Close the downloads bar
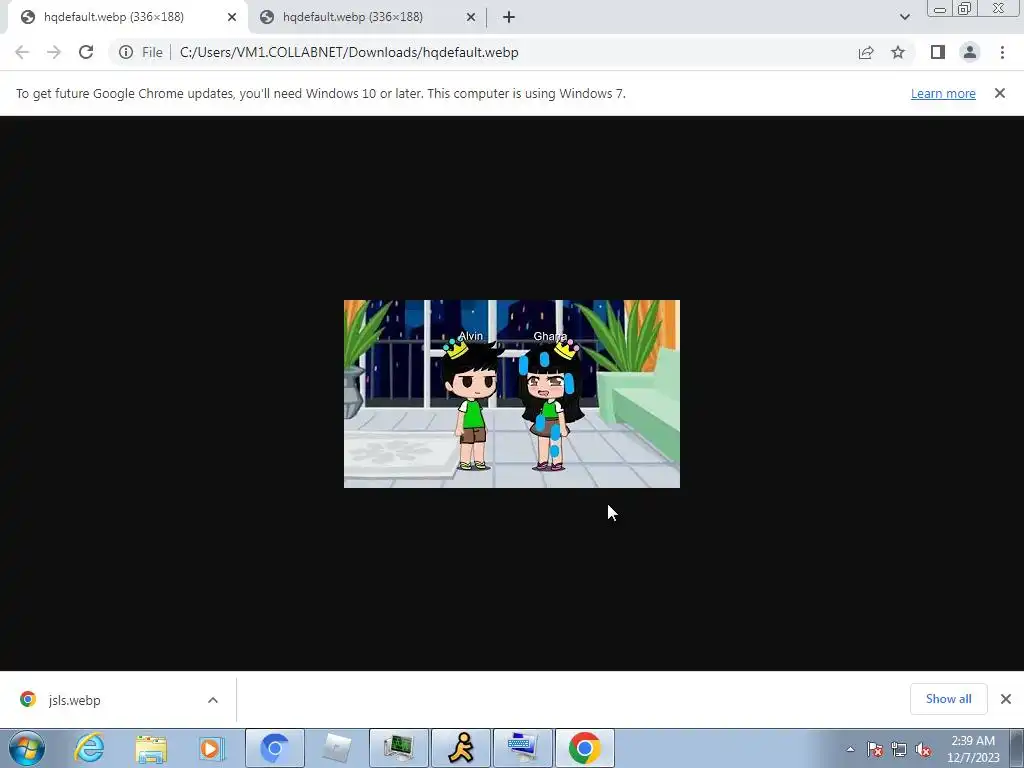 coord(1006,699)
